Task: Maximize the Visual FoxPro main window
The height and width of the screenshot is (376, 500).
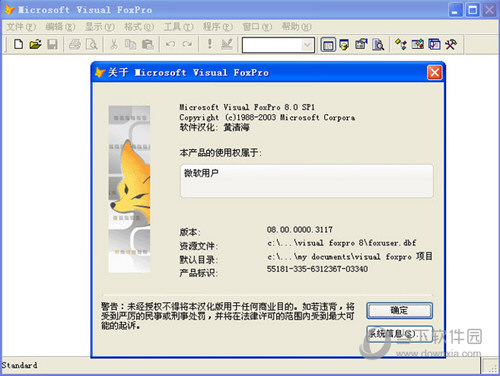Action: pos(472,10)
